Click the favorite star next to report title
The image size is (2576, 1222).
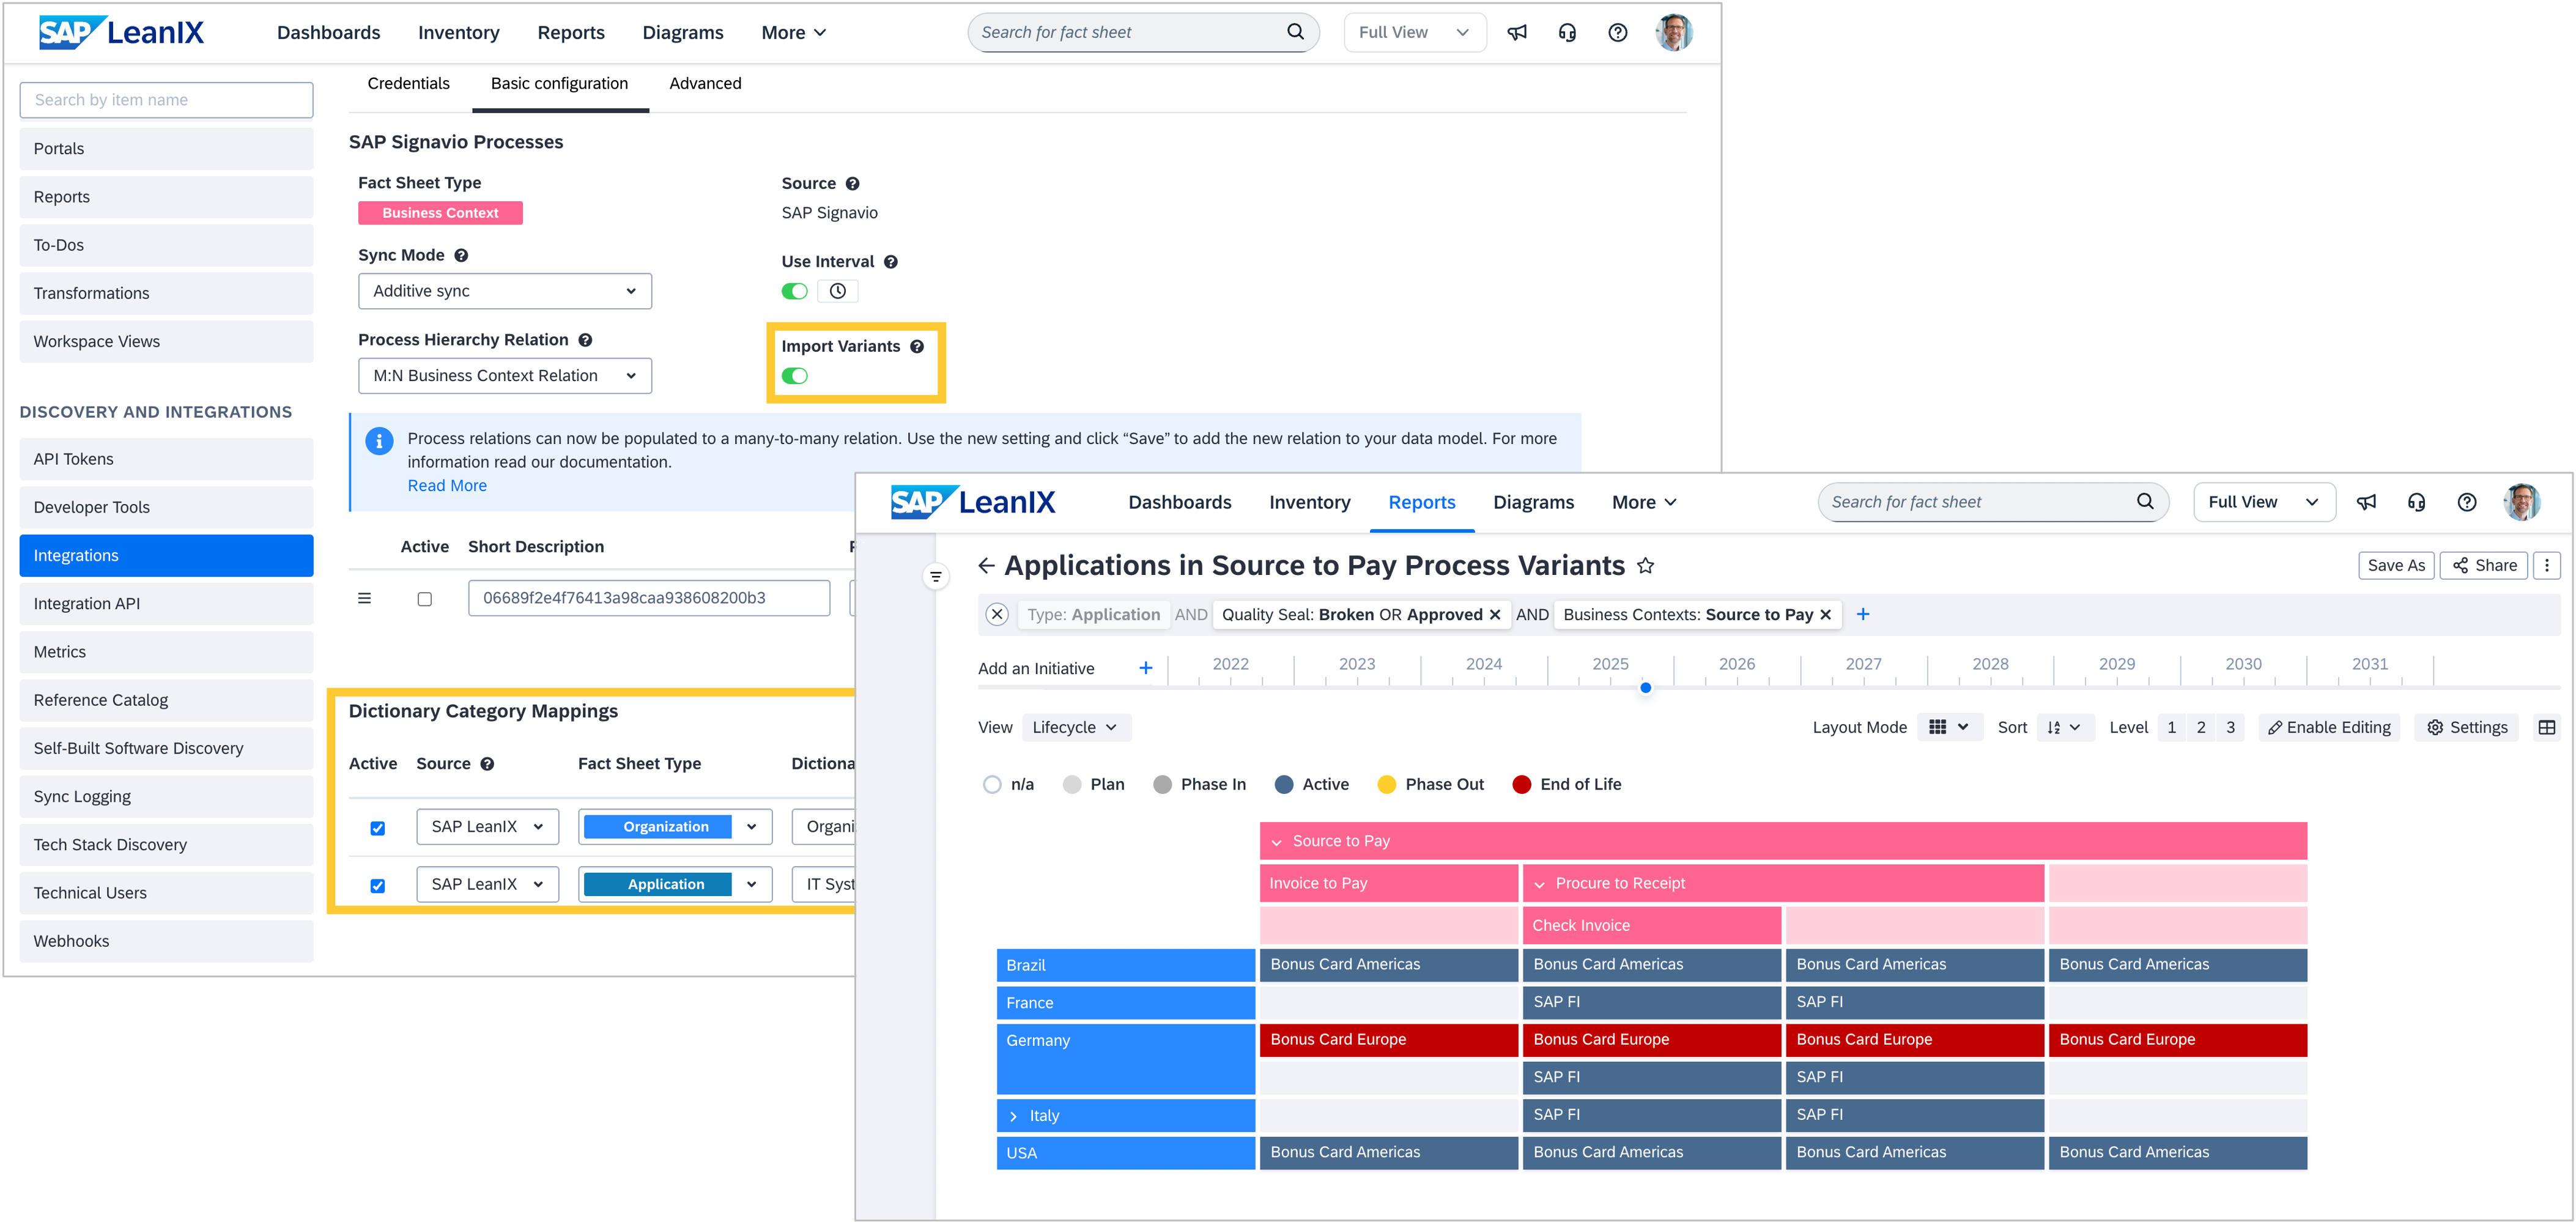click(x=1645, y=566)
